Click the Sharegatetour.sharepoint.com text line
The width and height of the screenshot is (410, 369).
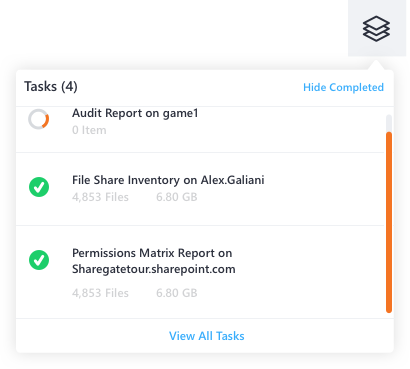pos(154,269)
